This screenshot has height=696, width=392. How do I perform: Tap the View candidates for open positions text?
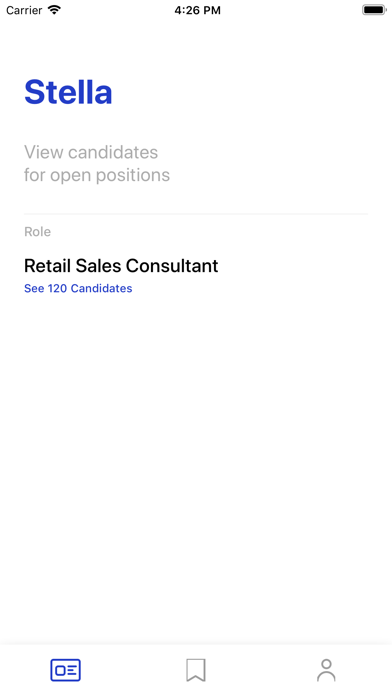(97, 163)
